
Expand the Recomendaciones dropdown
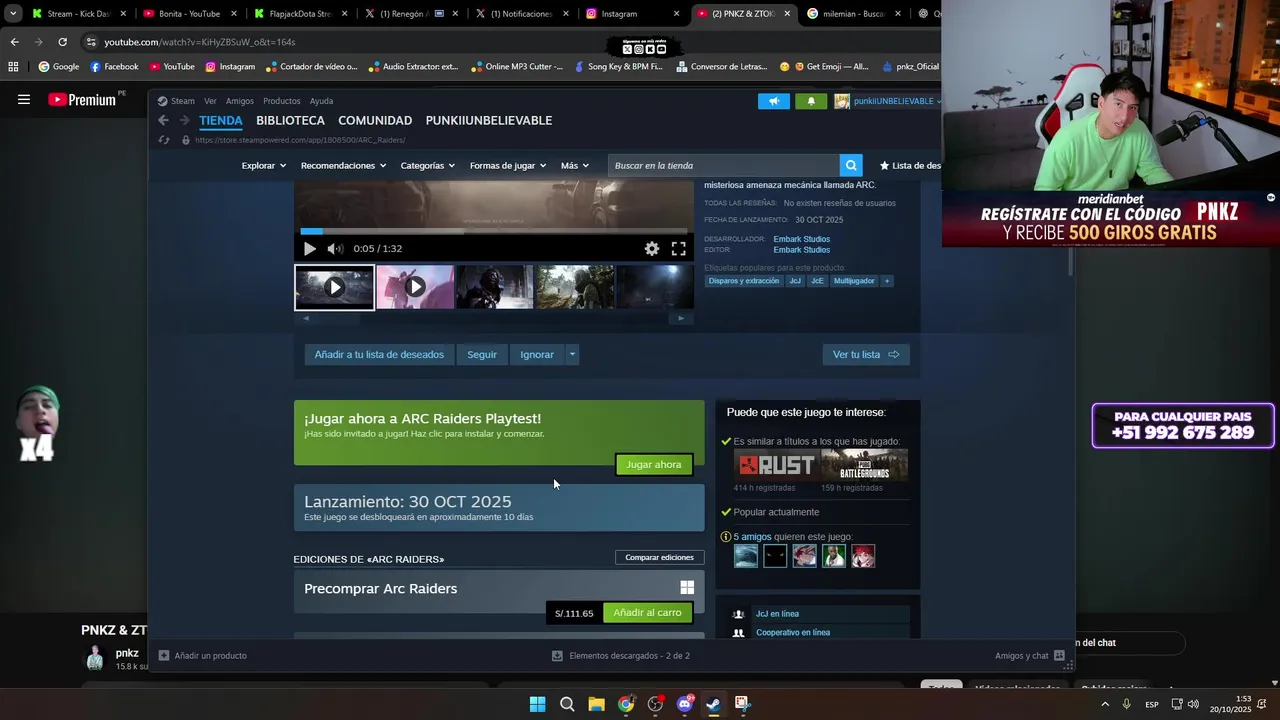click(x=343, y=166)
